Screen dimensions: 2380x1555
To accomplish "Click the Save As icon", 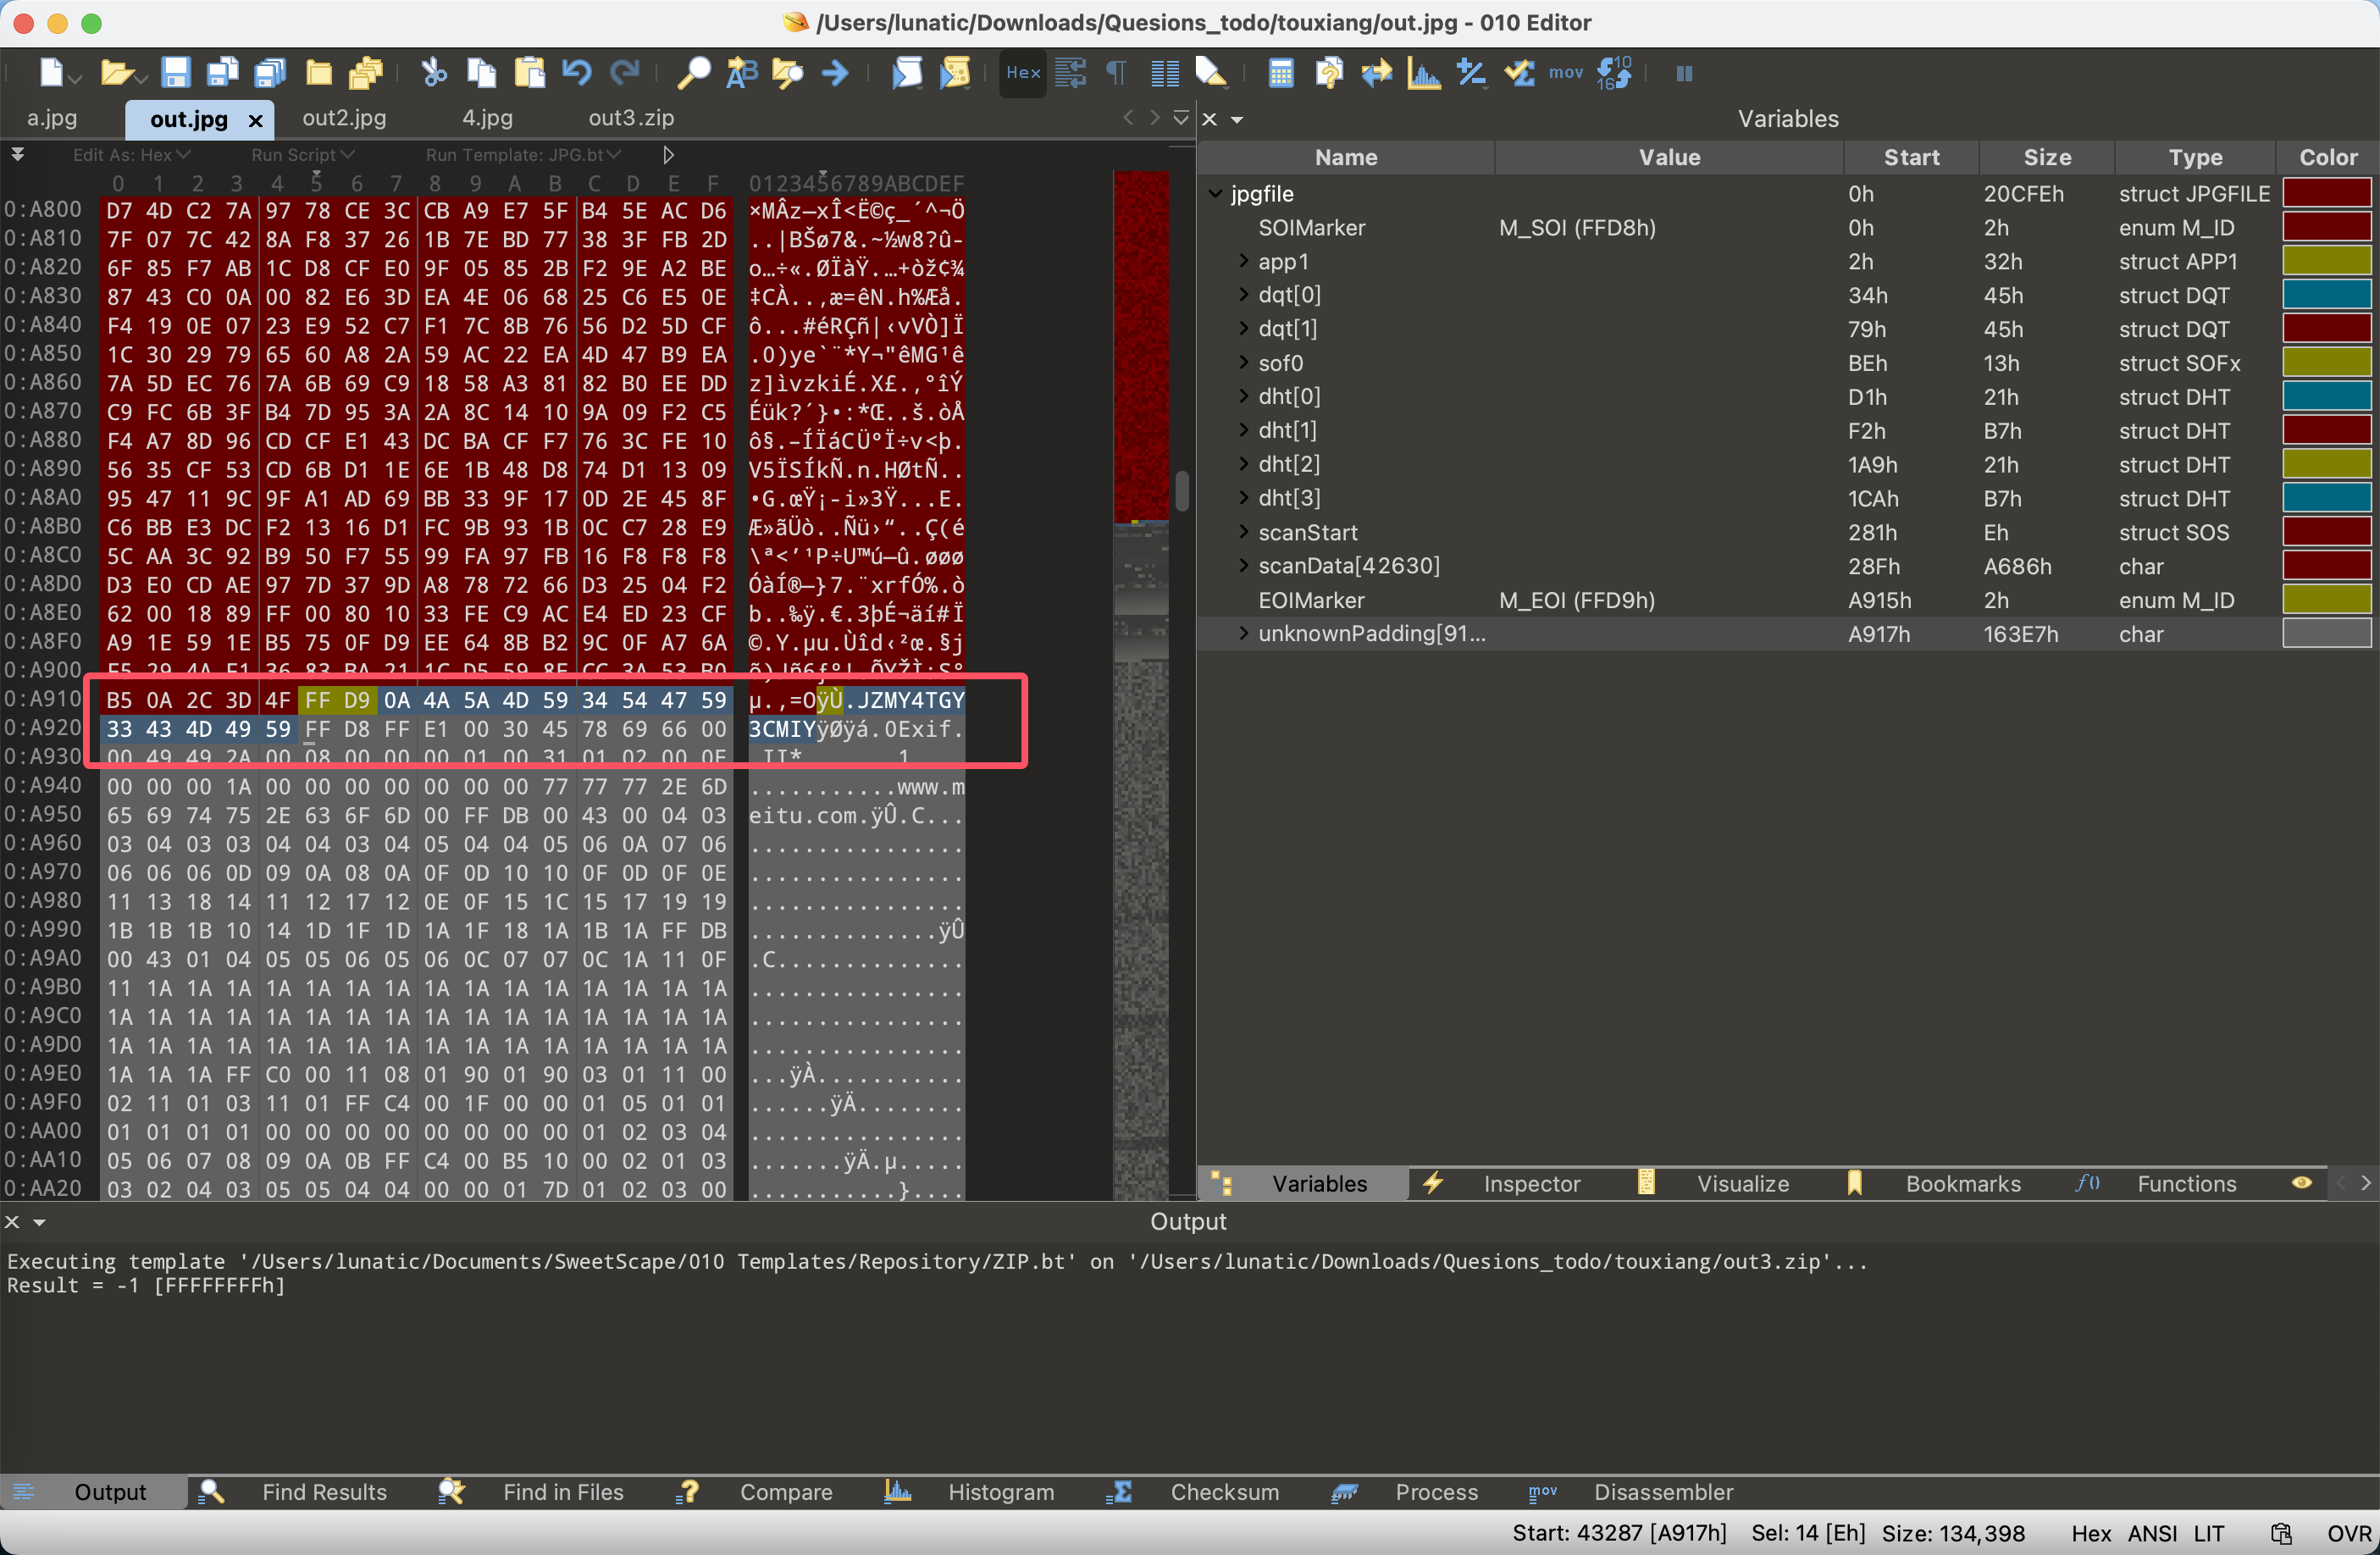I will tap(222, 73).
